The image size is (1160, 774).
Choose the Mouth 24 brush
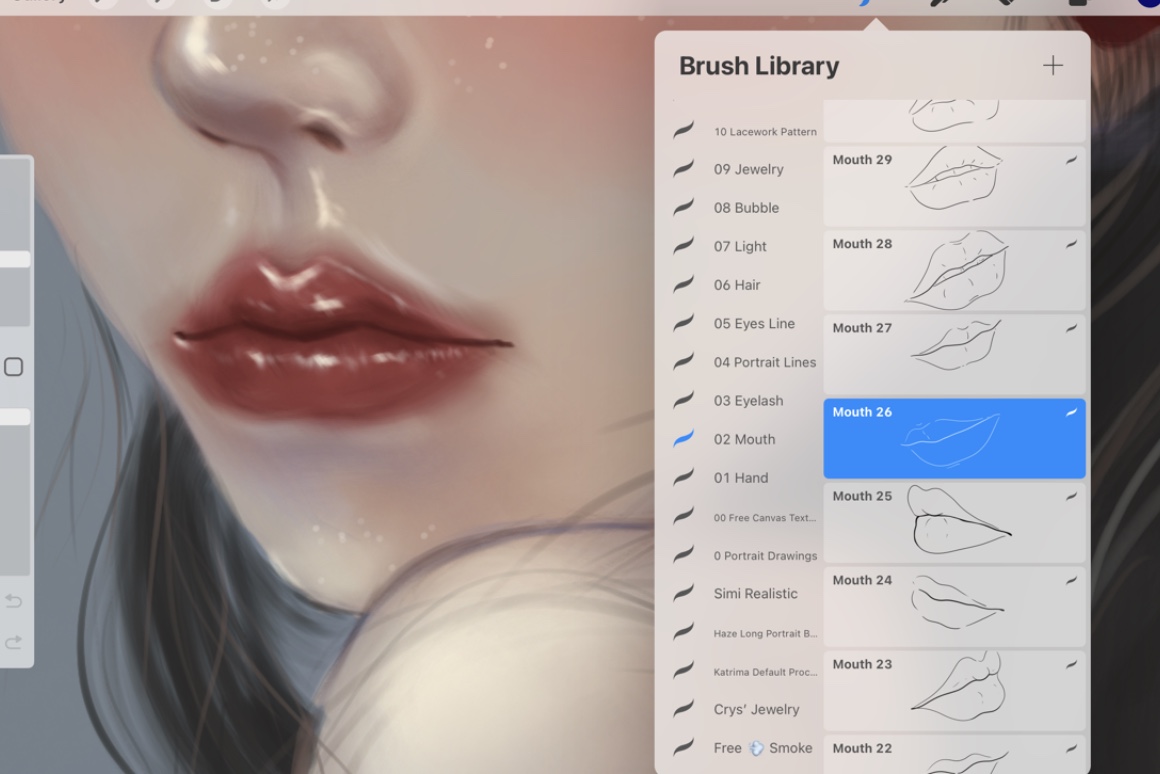tap(954, 607)
